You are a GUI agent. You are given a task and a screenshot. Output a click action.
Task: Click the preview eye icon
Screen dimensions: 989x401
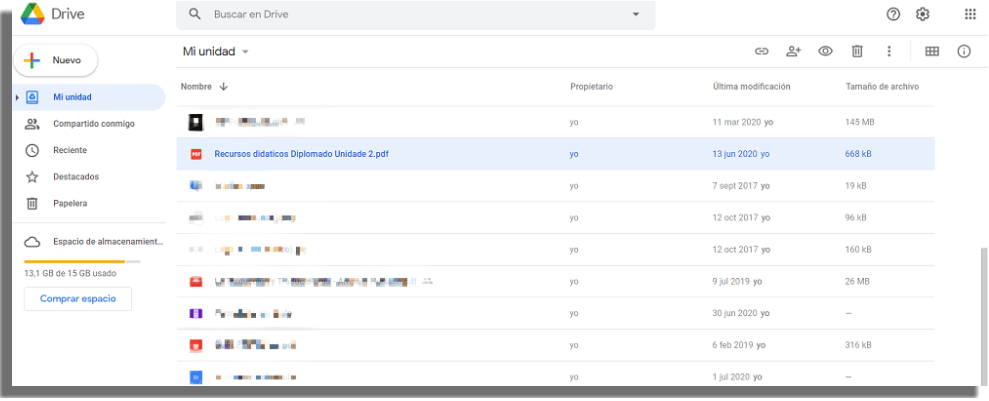pos(826,52)
